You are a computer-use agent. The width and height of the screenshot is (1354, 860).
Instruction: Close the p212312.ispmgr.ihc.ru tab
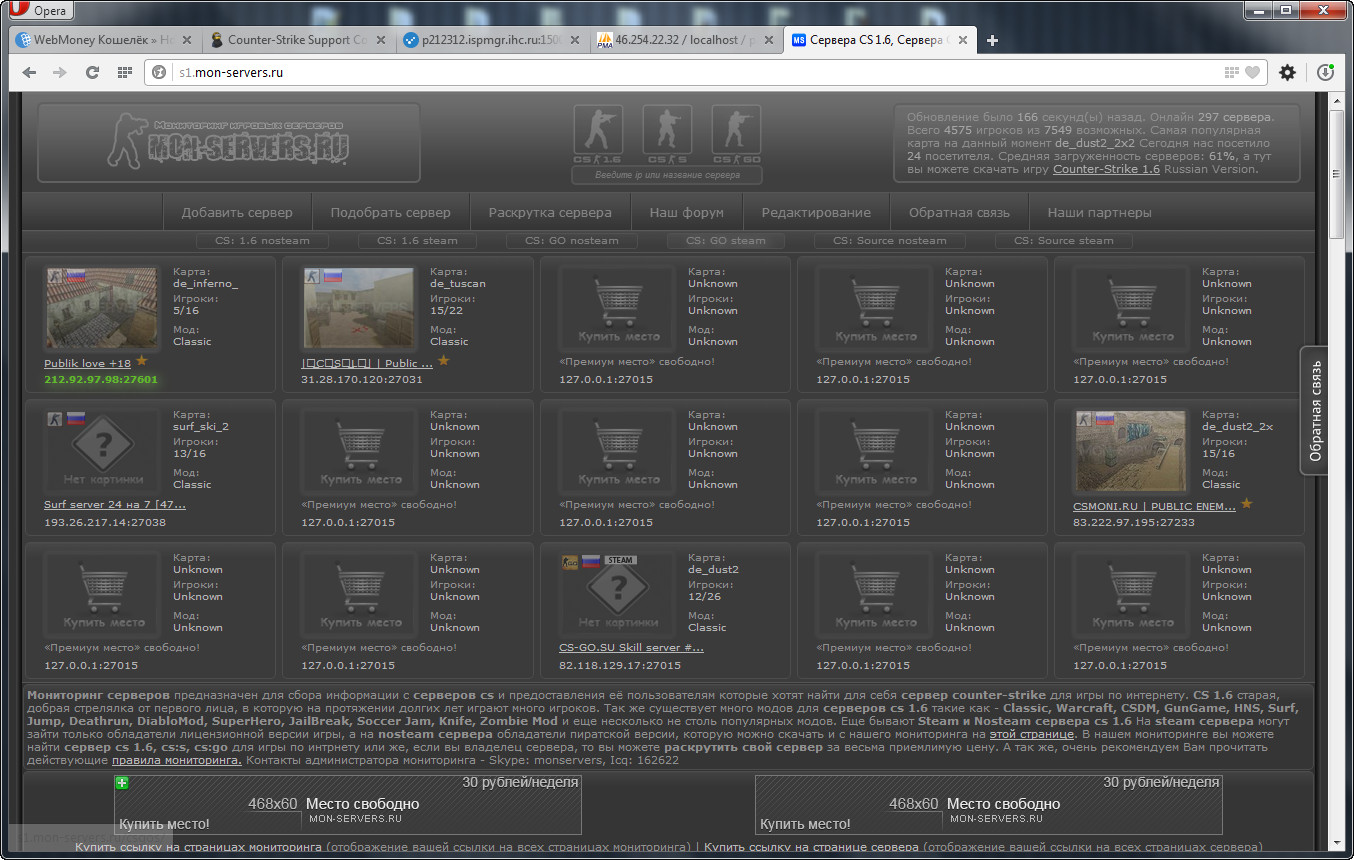pos(574,40)
